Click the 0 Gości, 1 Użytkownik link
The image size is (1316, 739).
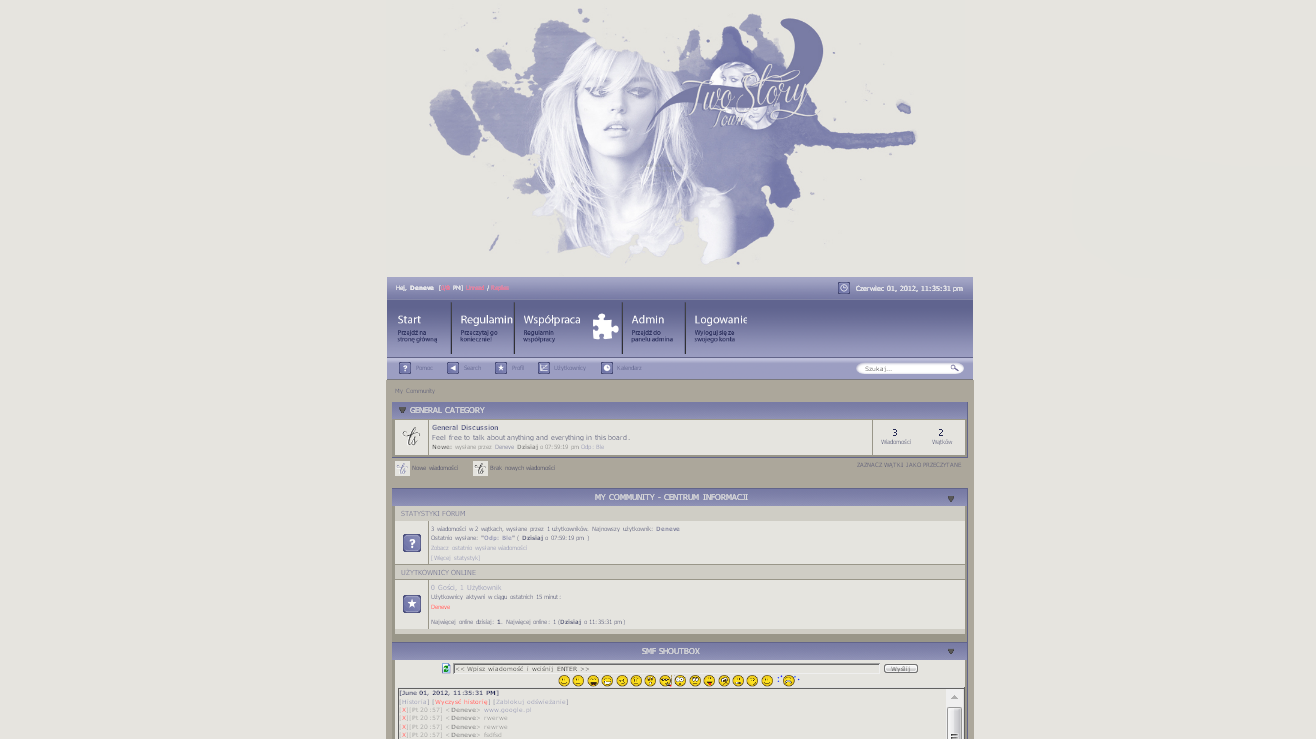466,587
